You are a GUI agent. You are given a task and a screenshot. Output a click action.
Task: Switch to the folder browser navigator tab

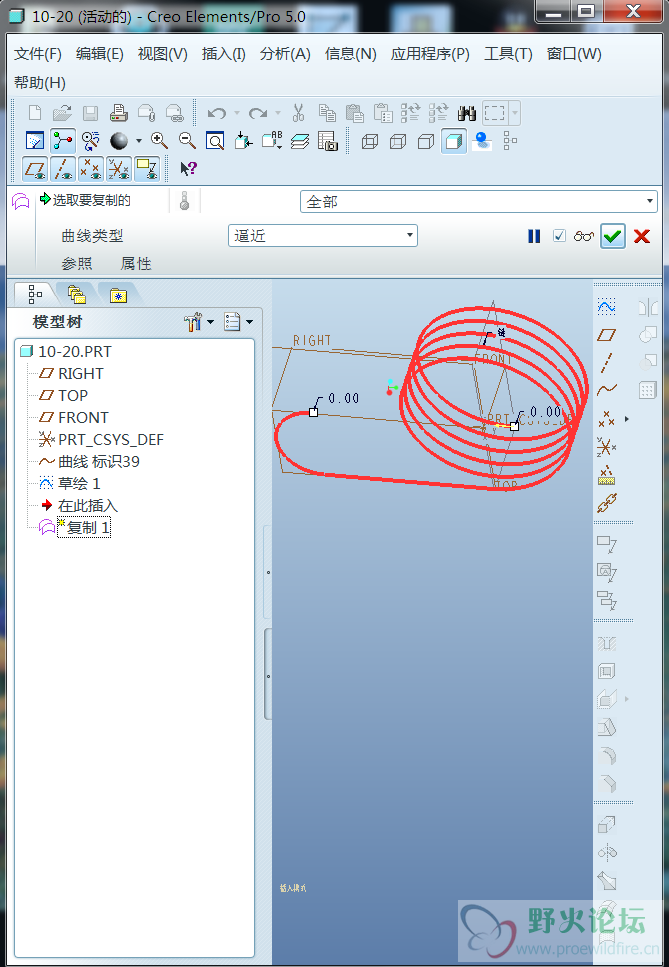tap(77, 295)
